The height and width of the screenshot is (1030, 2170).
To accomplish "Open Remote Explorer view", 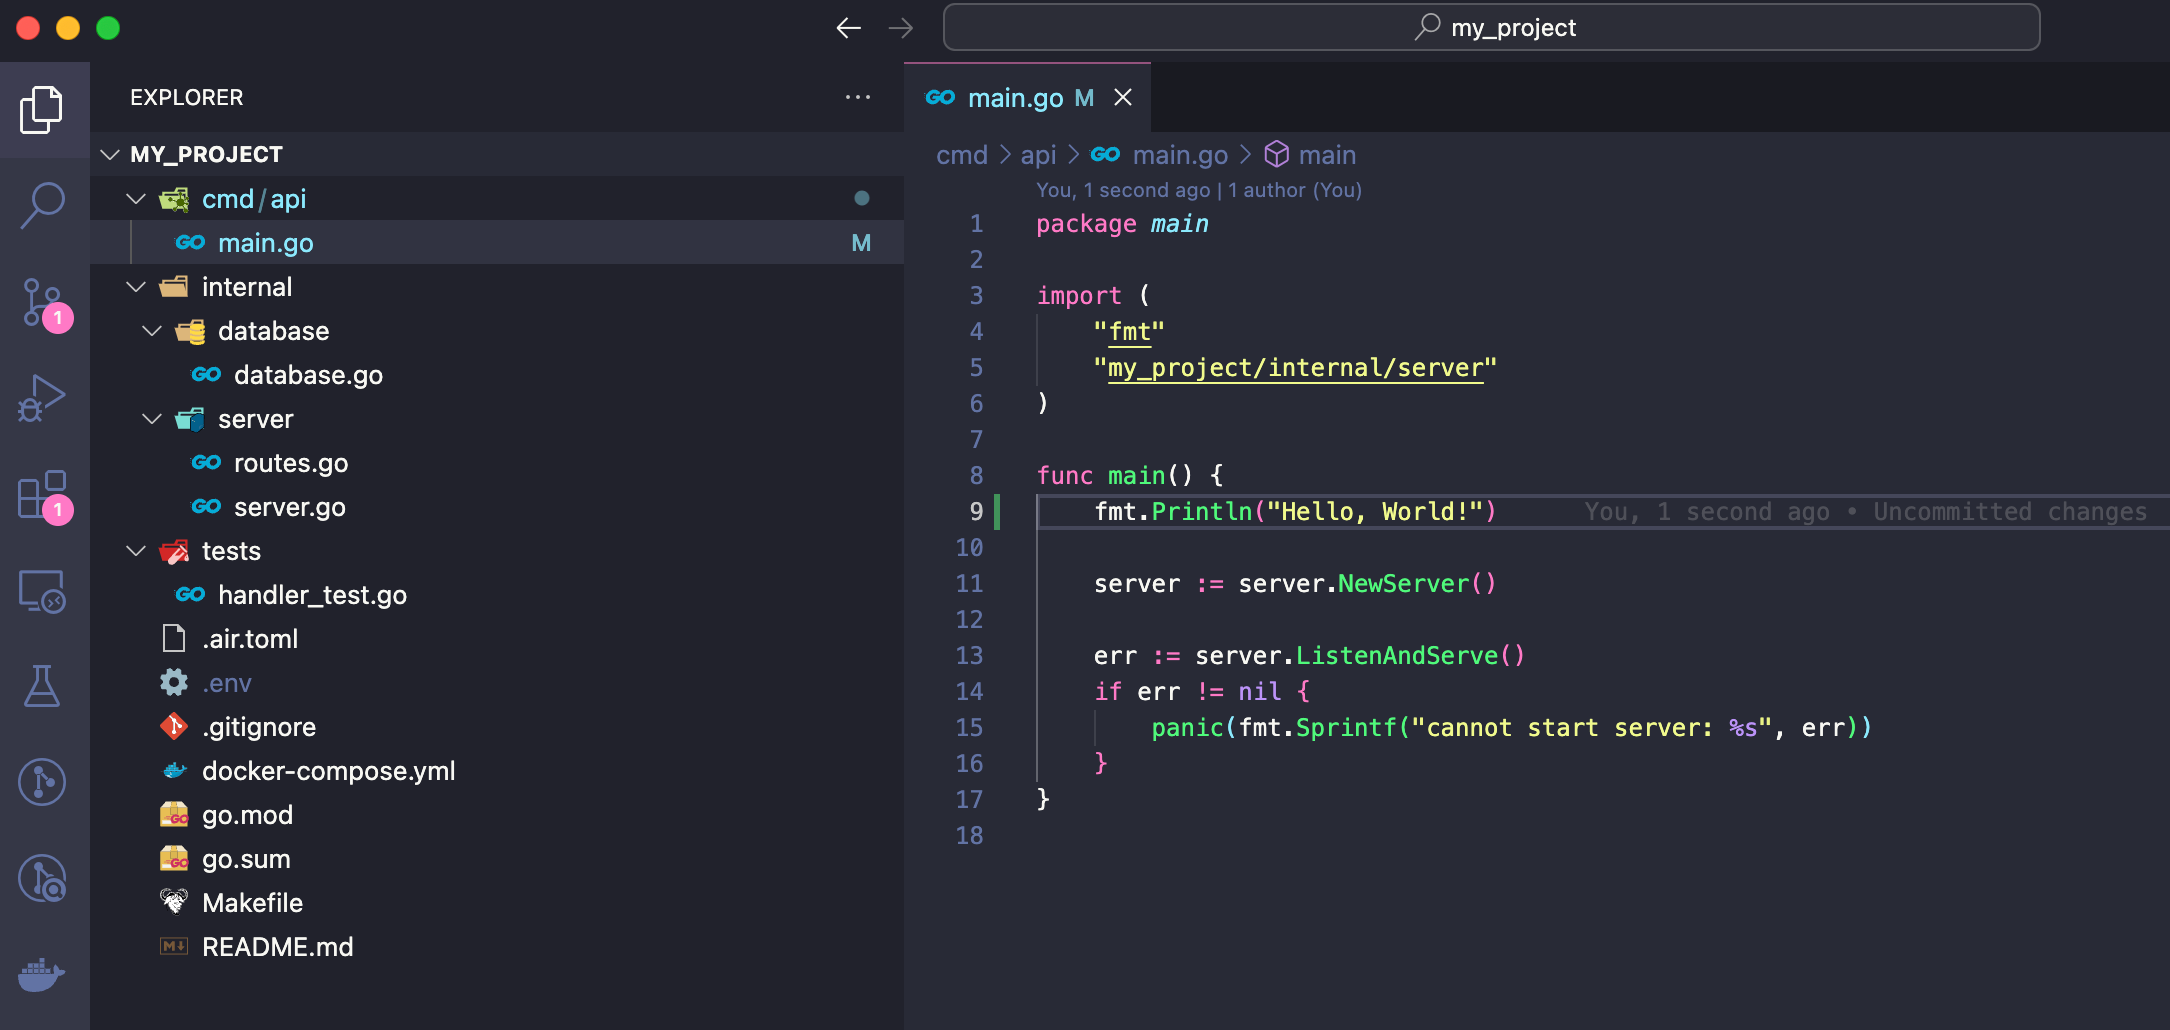I will click(42, 591).
